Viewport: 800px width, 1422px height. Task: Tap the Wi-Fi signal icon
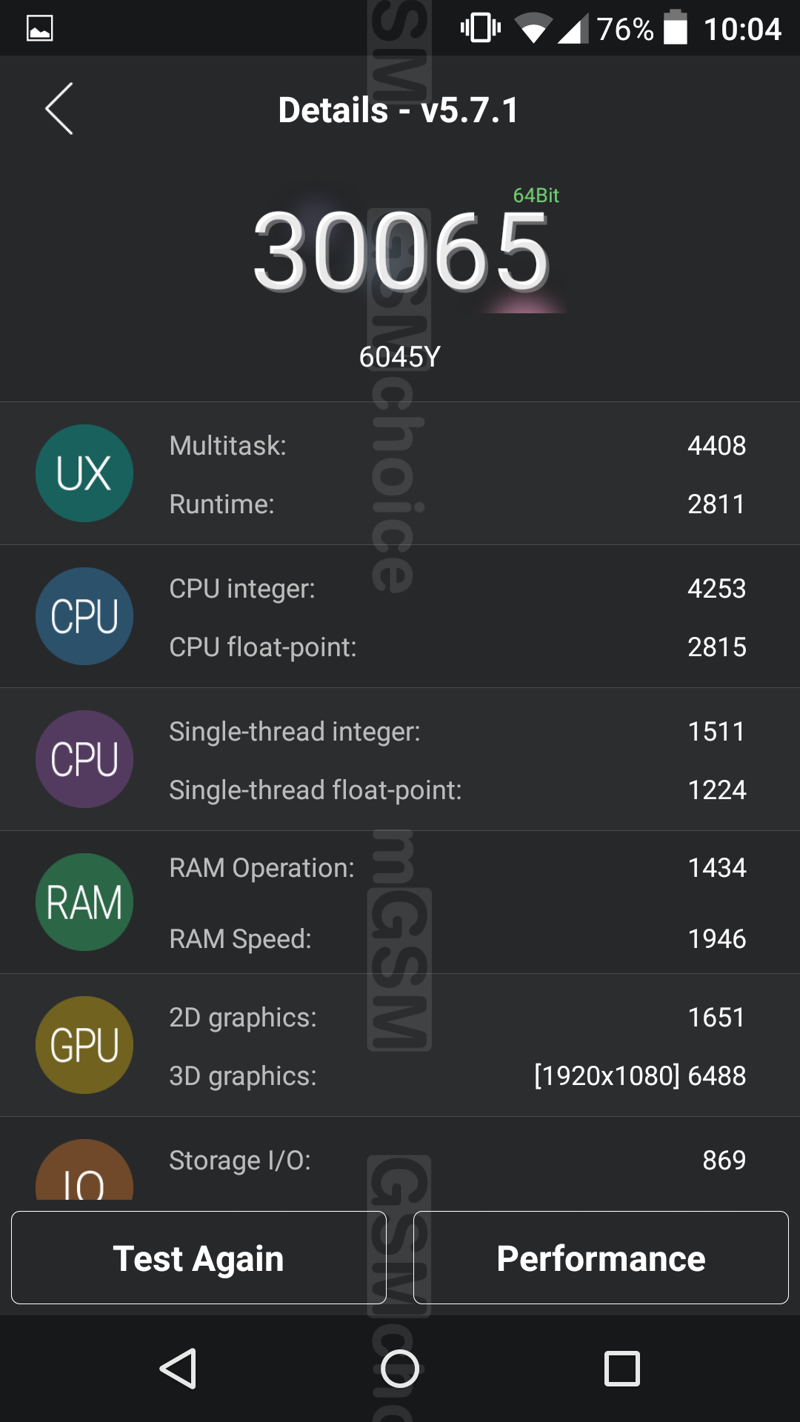click(x=533, y=29)
